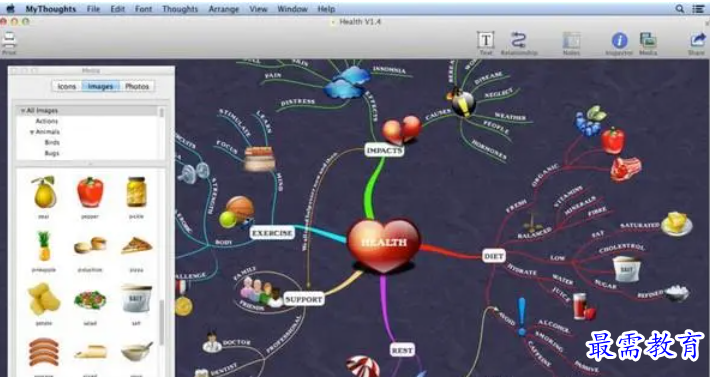
Task: Toggle the Media toolbar icon
Action: click(648, 40)
